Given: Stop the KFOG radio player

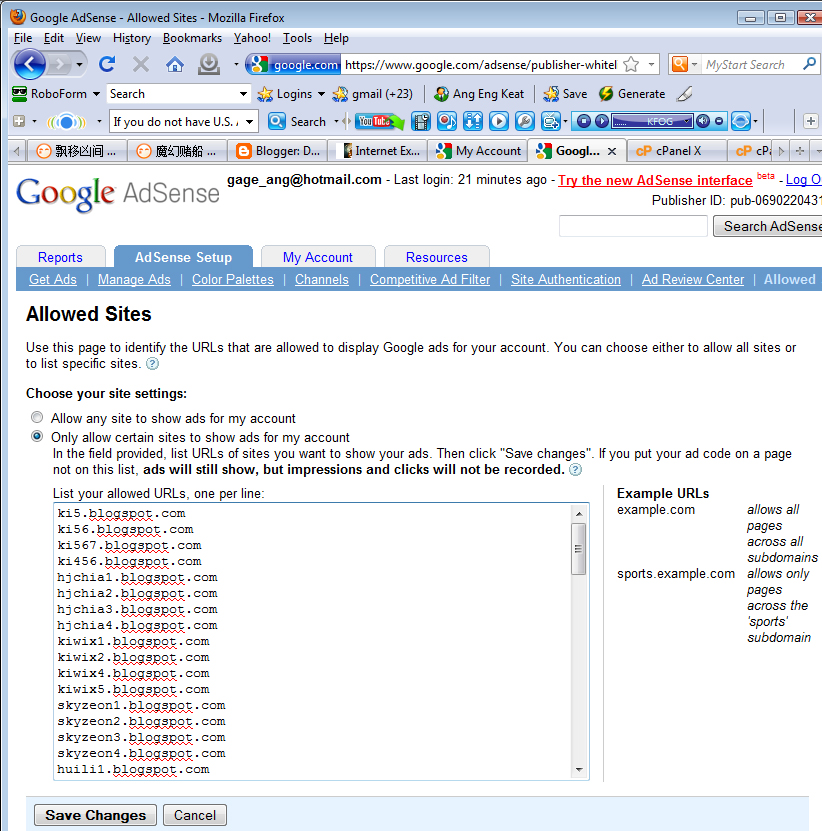Looking at the screenshot, I should (x=584, y=121).
